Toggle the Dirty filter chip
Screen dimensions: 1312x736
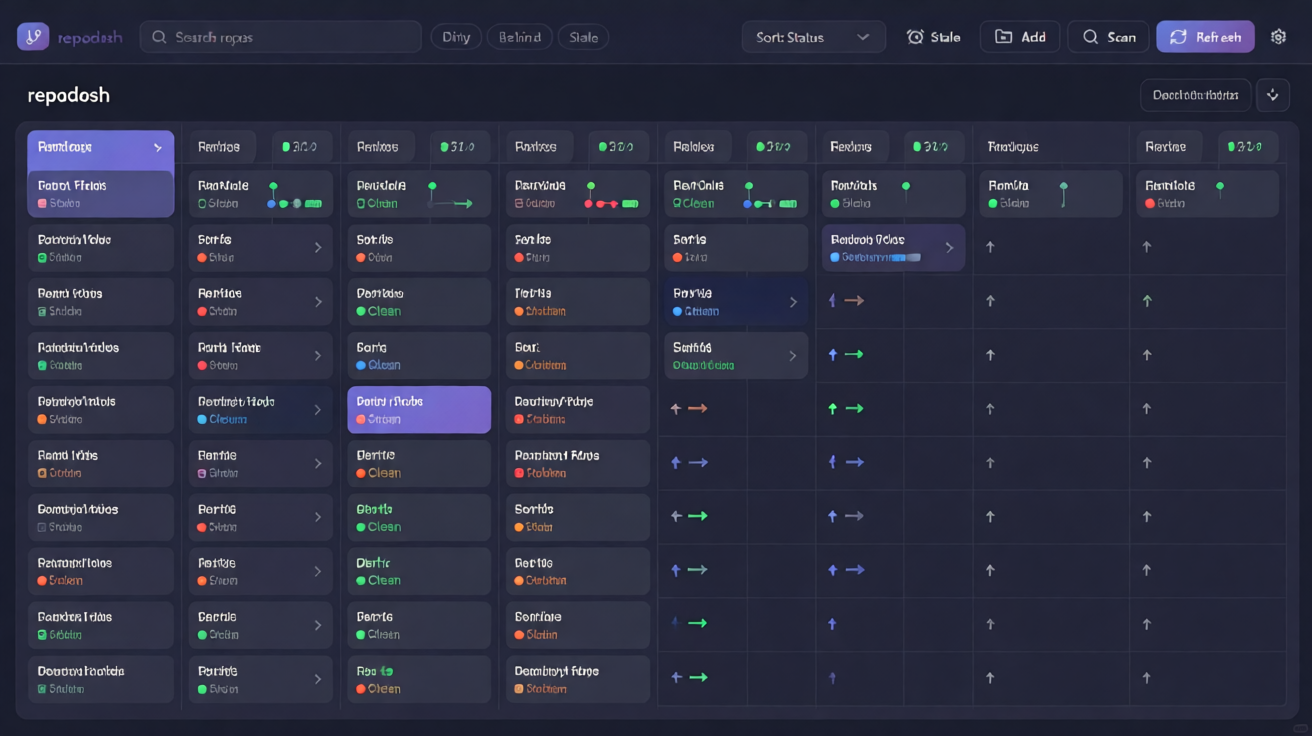(456, 37)
